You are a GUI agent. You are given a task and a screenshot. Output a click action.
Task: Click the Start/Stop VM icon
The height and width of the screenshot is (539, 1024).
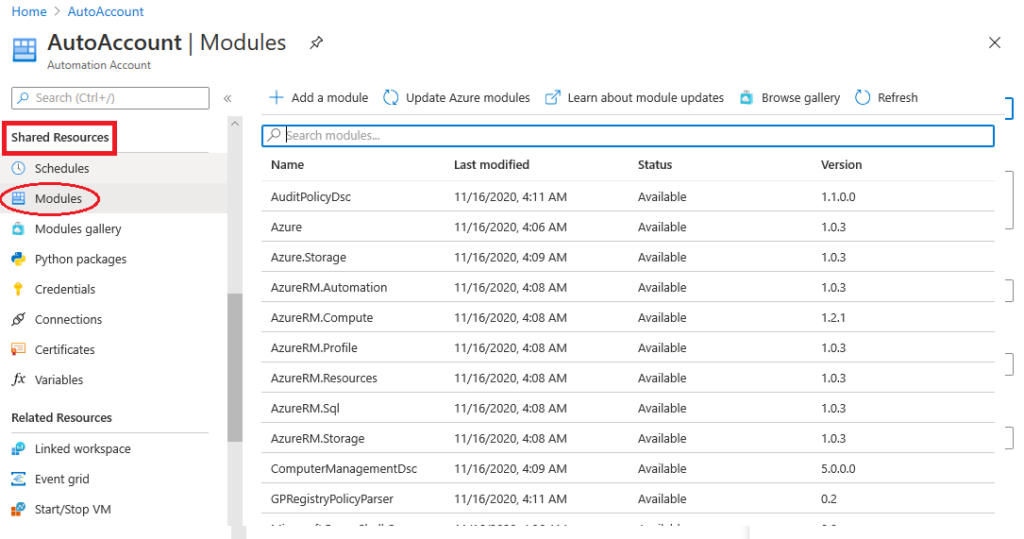[18, 509]
